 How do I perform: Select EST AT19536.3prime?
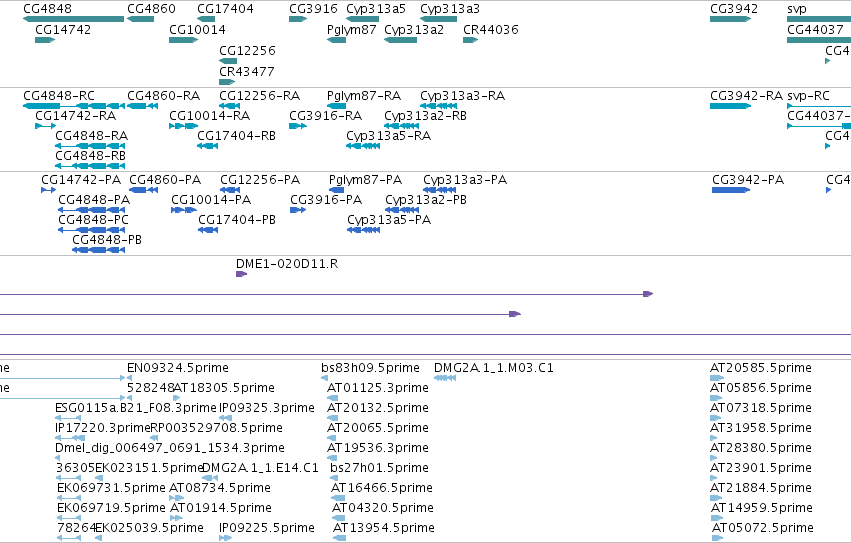[x=378, y=448]
